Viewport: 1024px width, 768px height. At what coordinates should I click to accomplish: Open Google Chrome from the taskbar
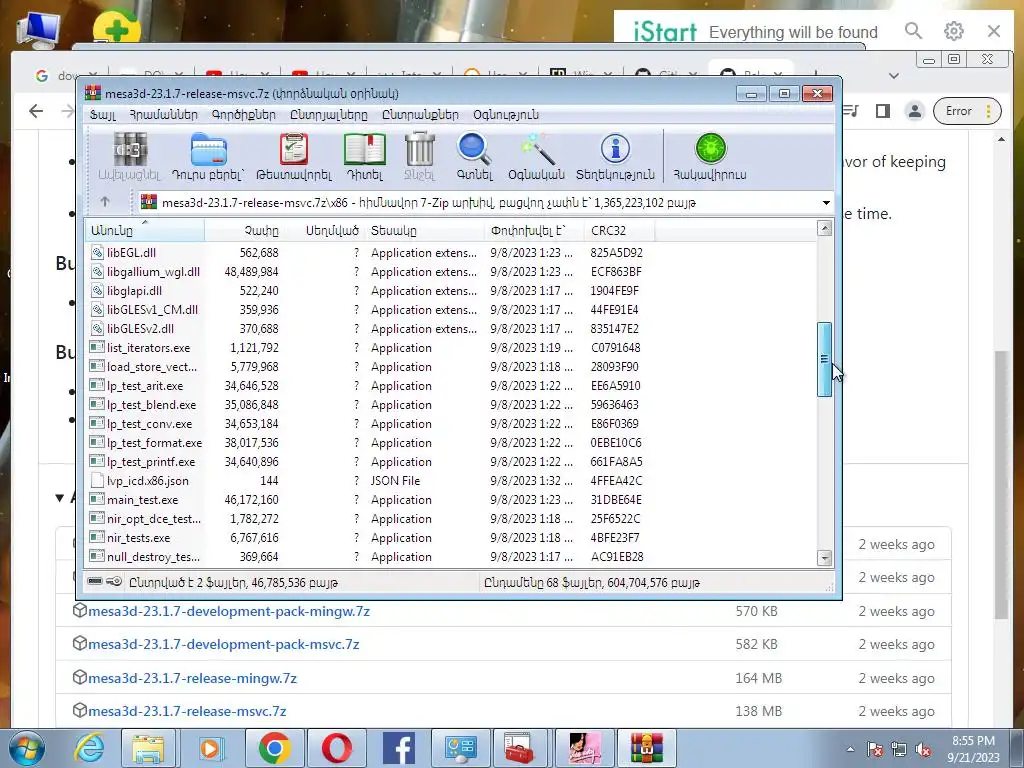point(274,748)
